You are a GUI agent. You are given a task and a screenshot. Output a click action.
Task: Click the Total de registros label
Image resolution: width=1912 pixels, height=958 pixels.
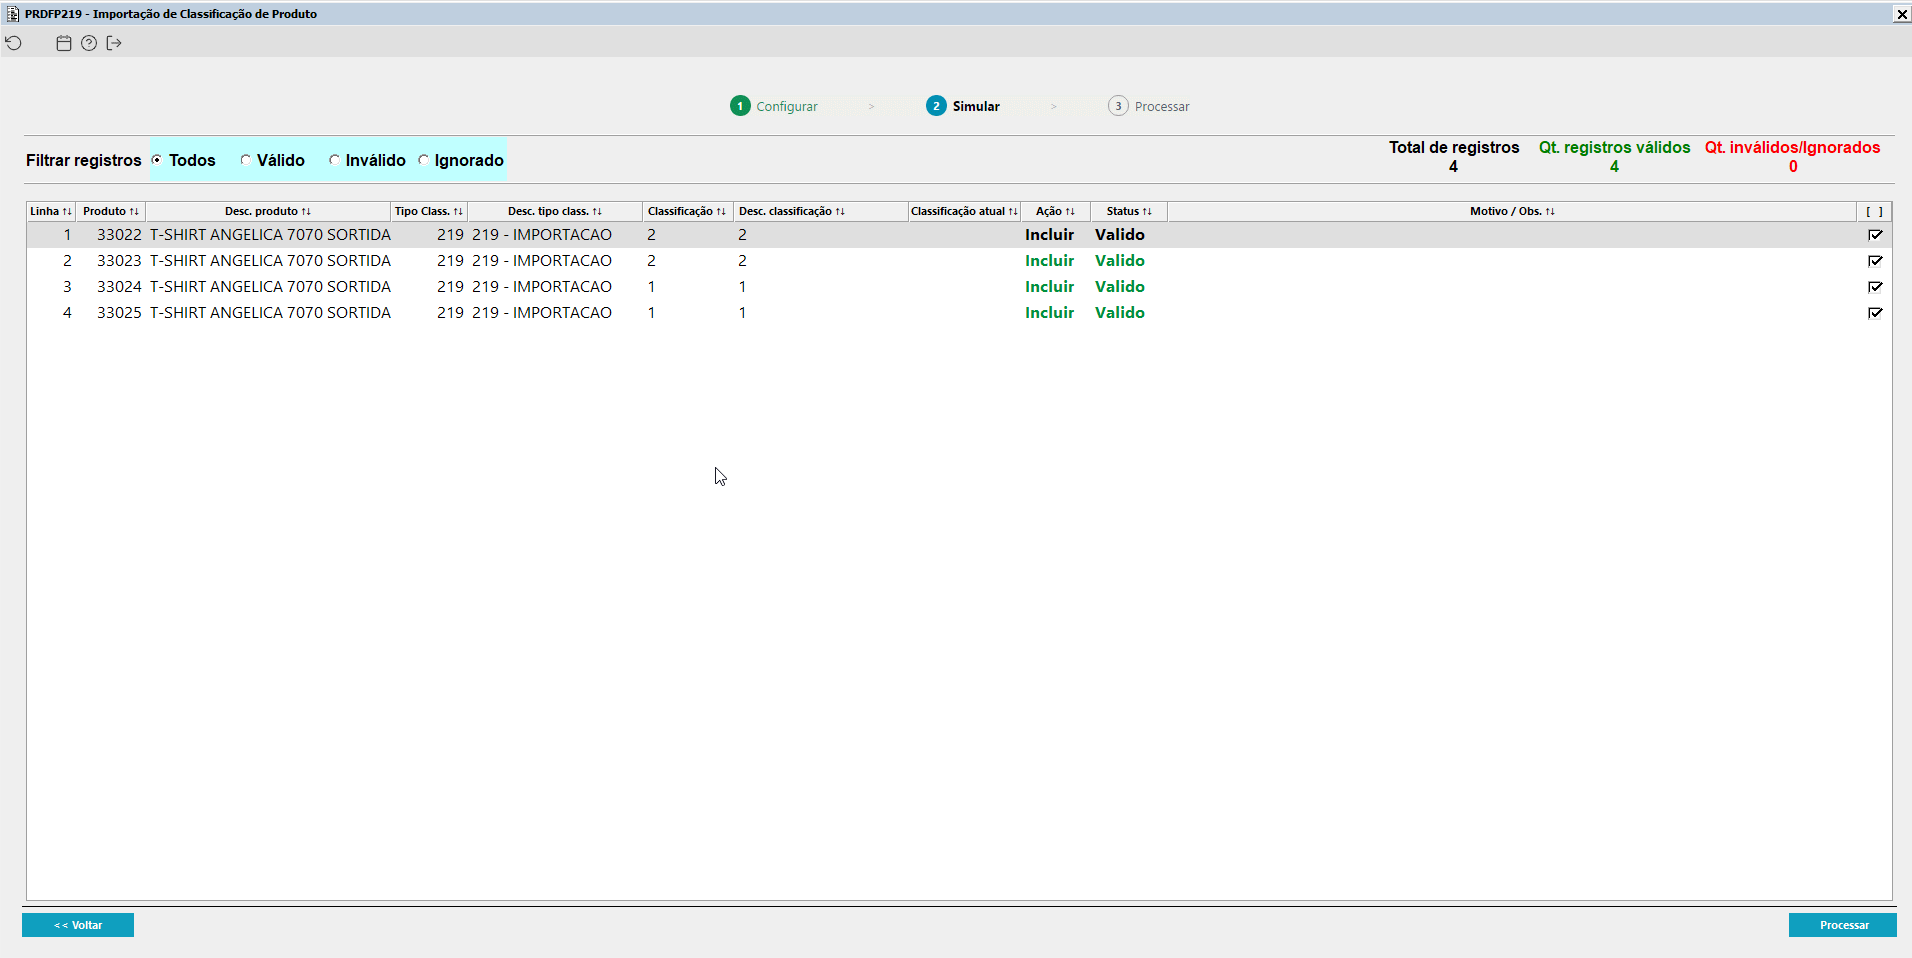pos(1454,147)
